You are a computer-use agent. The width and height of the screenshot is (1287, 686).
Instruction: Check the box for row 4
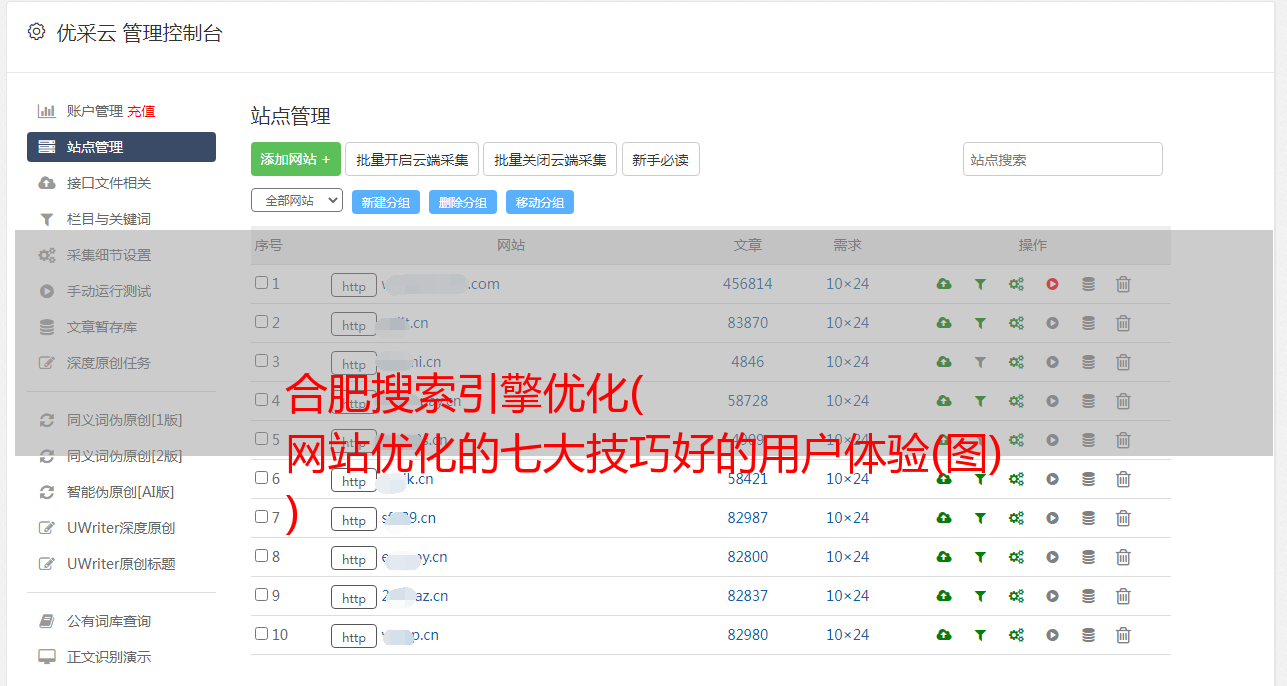coord(261,400)
